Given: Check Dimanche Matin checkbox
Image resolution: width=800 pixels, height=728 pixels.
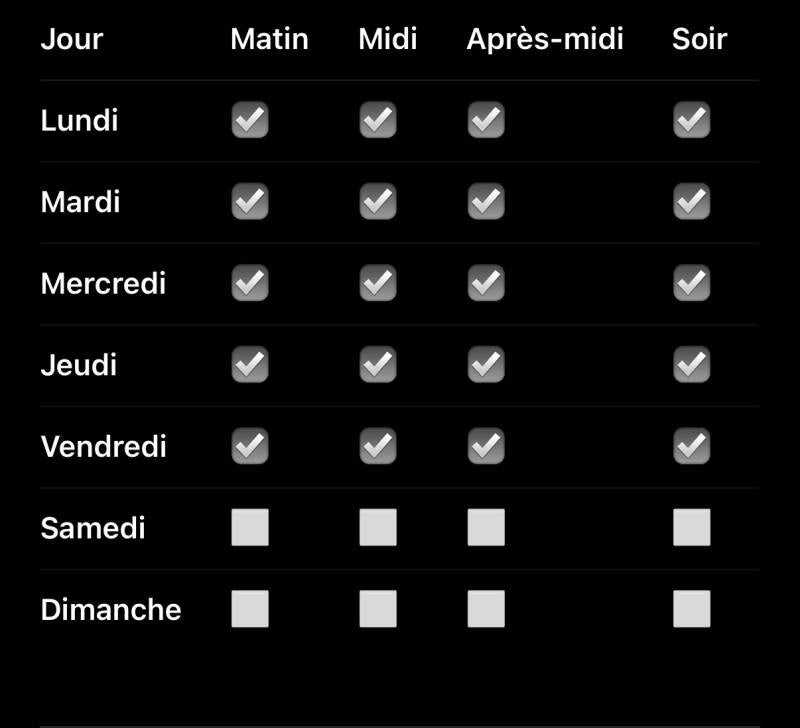Looking at the screenshot, I should (x=250, y=609).
